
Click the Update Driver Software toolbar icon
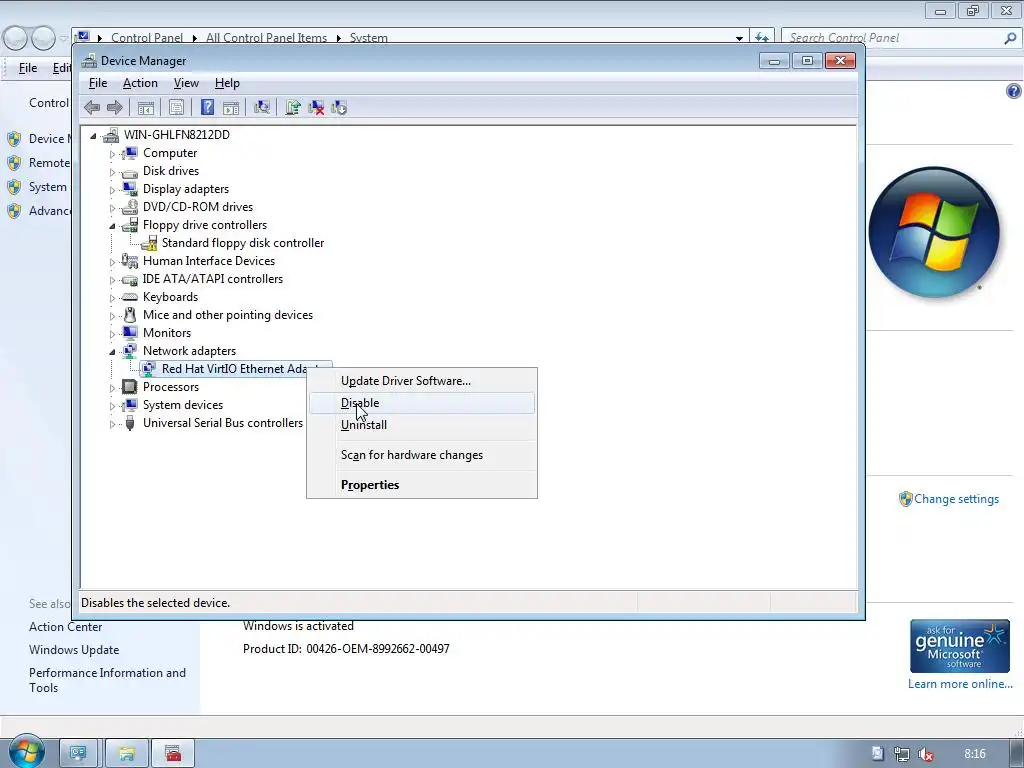[293, 108]
